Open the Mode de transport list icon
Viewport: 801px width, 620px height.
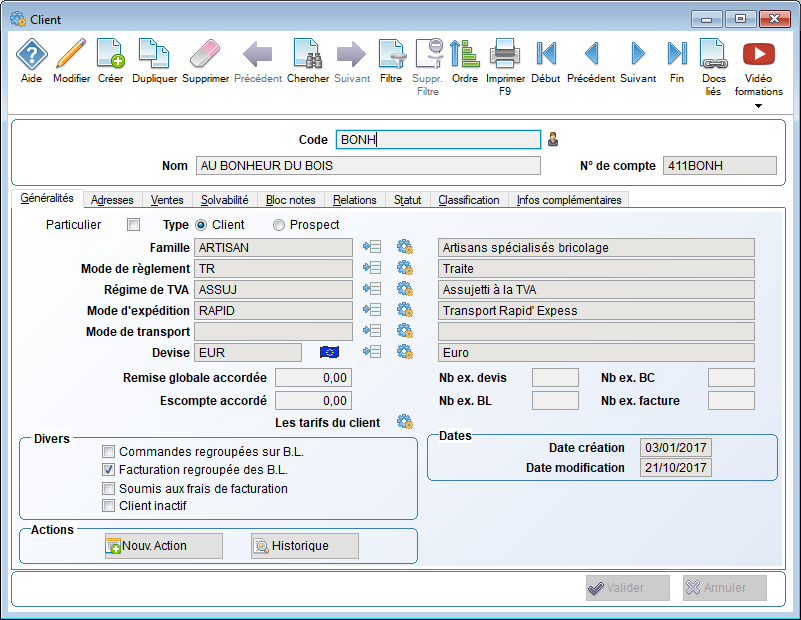(x=372, y=331)
